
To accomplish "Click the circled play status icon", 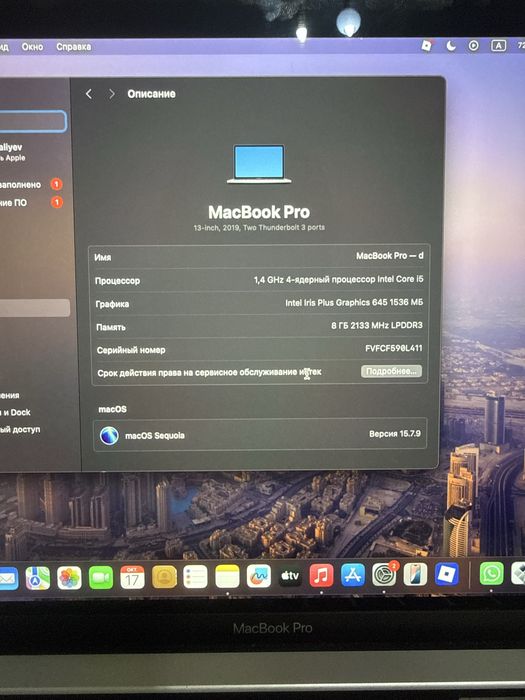I will click(x=474, y=46).
